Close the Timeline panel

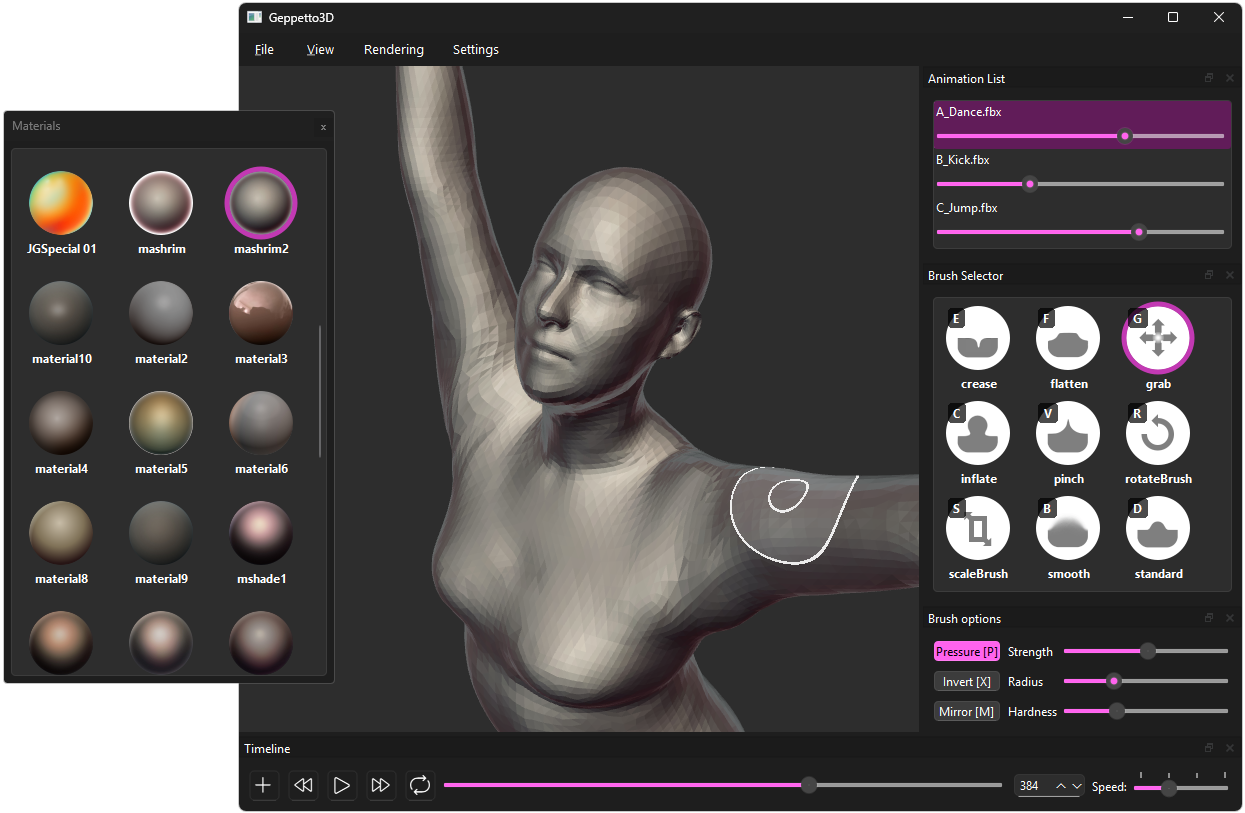click(1230, 748)
